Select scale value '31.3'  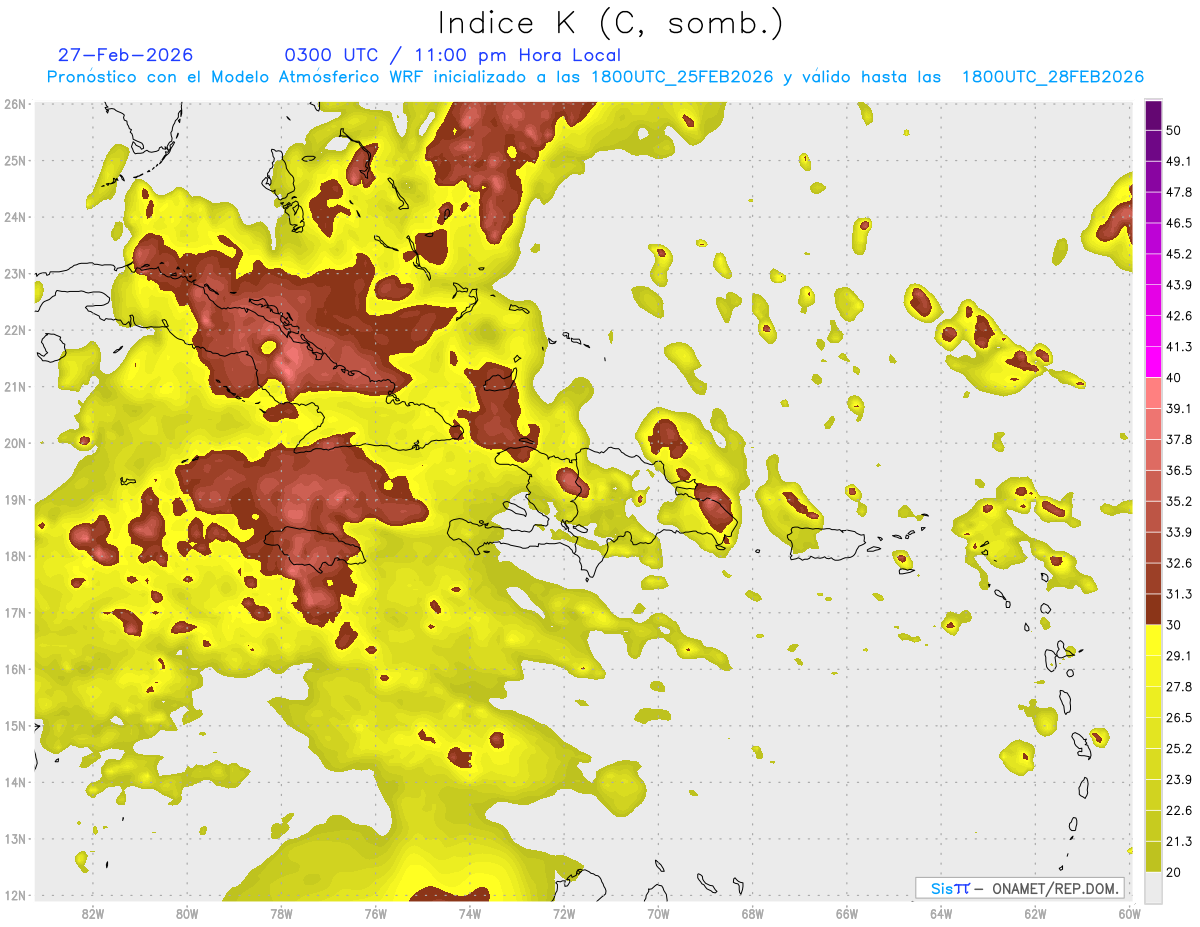(1179, 594)
